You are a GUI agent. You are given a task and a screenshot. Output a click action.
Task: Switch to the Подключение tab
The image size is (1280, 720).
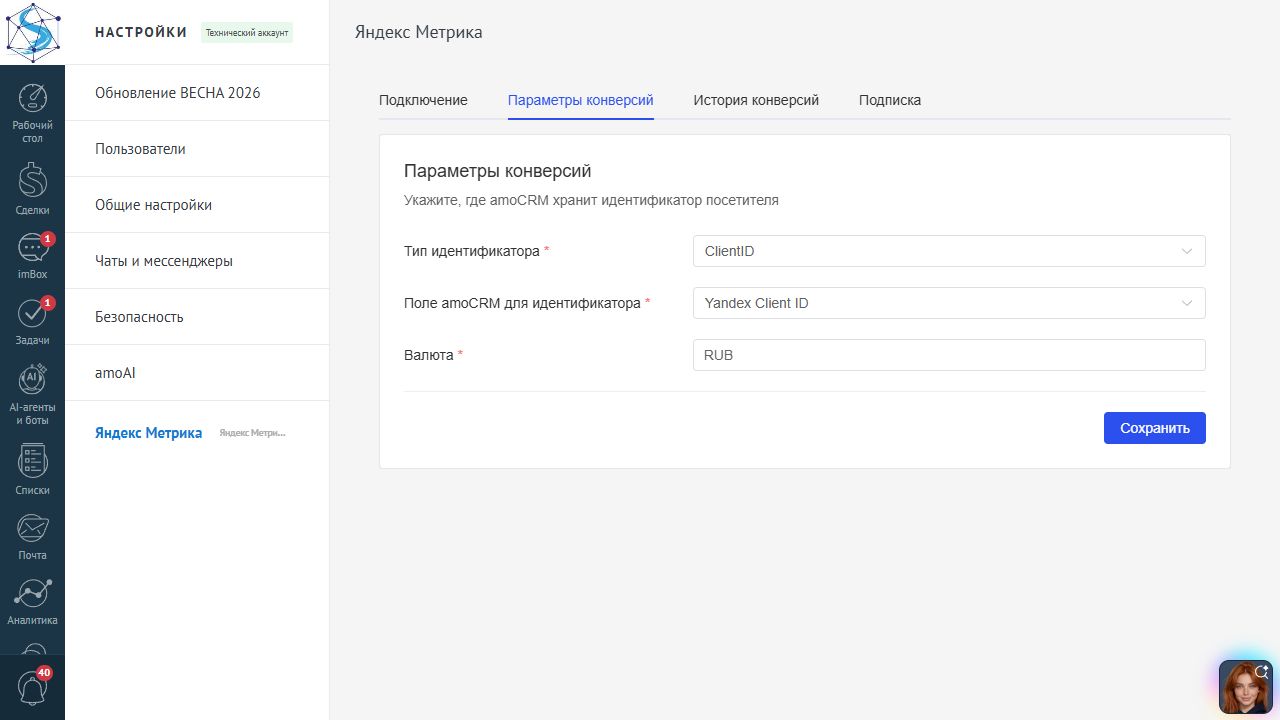click(x=423, y=100)
